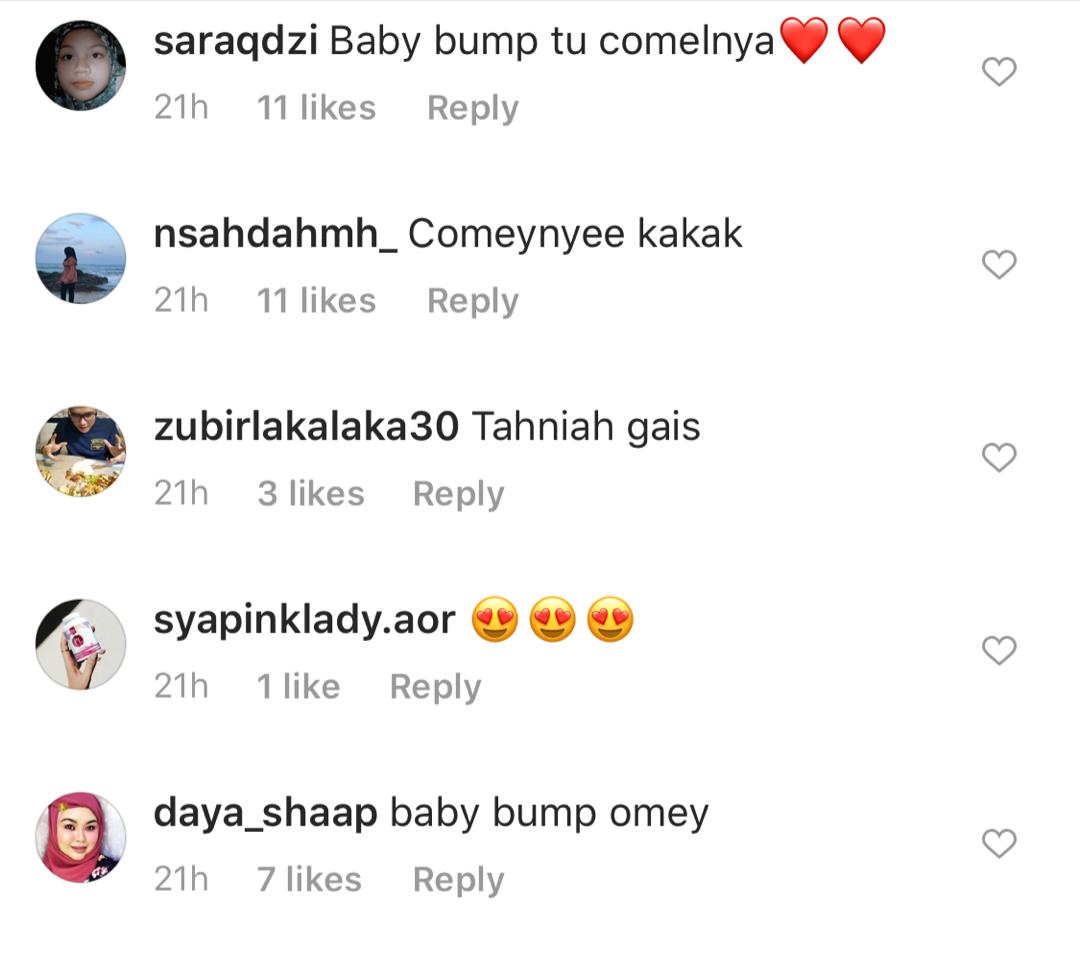Viewport: 1080px width, 957px height.
Task: Open daya_shaap avatar with pink hijab
Action: click(x=81, y=837)
